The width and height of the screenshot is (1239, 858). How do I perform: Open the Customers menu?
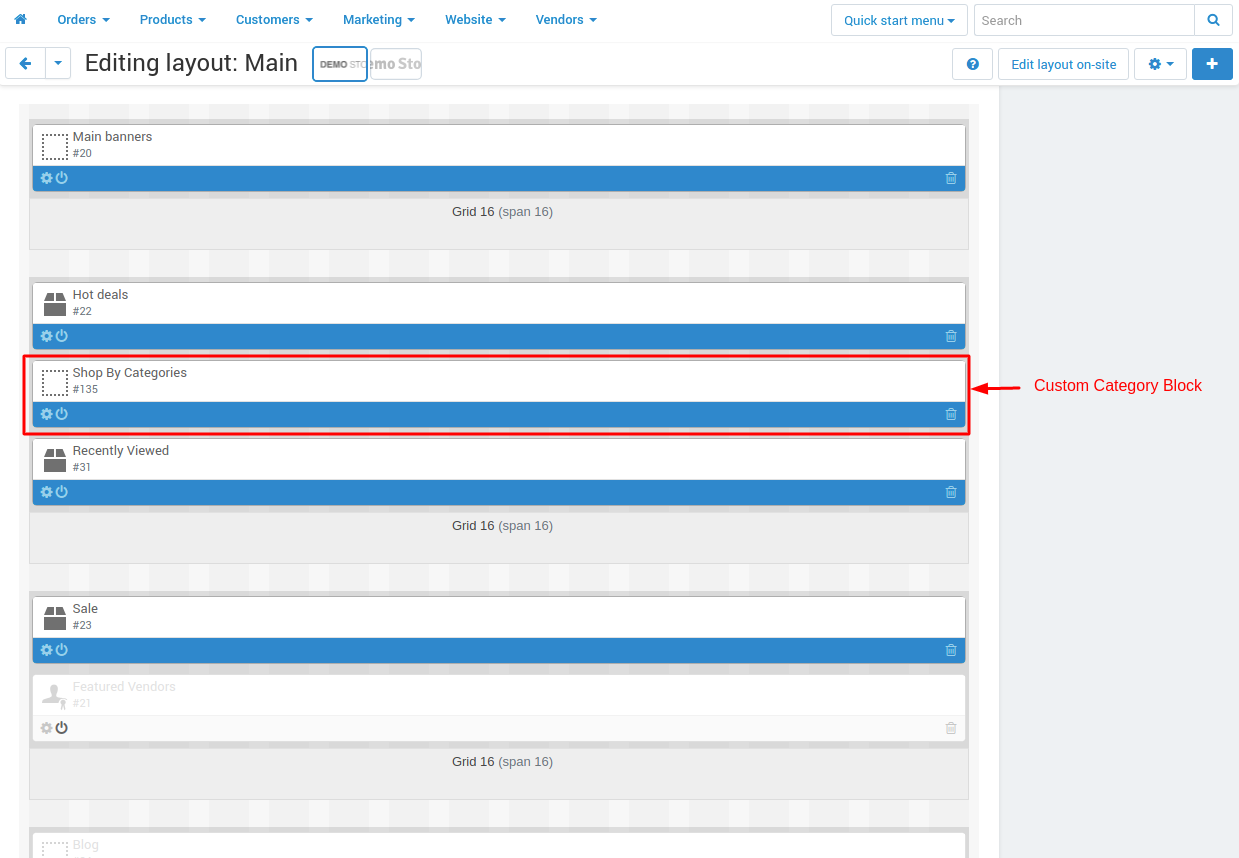pos(274,20)
